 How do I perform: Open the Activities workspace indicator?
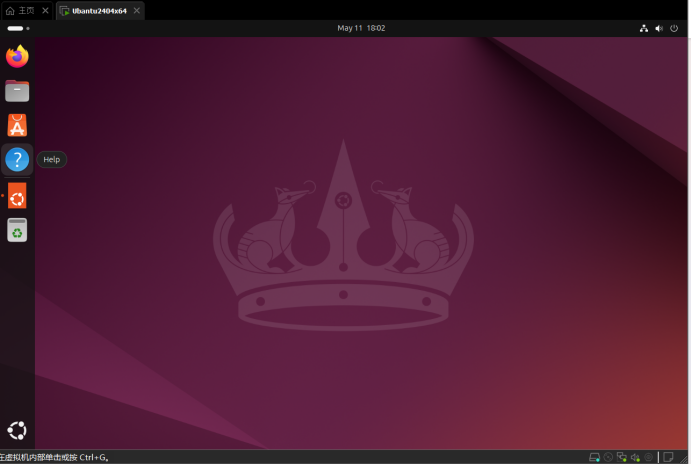[18, 28]
